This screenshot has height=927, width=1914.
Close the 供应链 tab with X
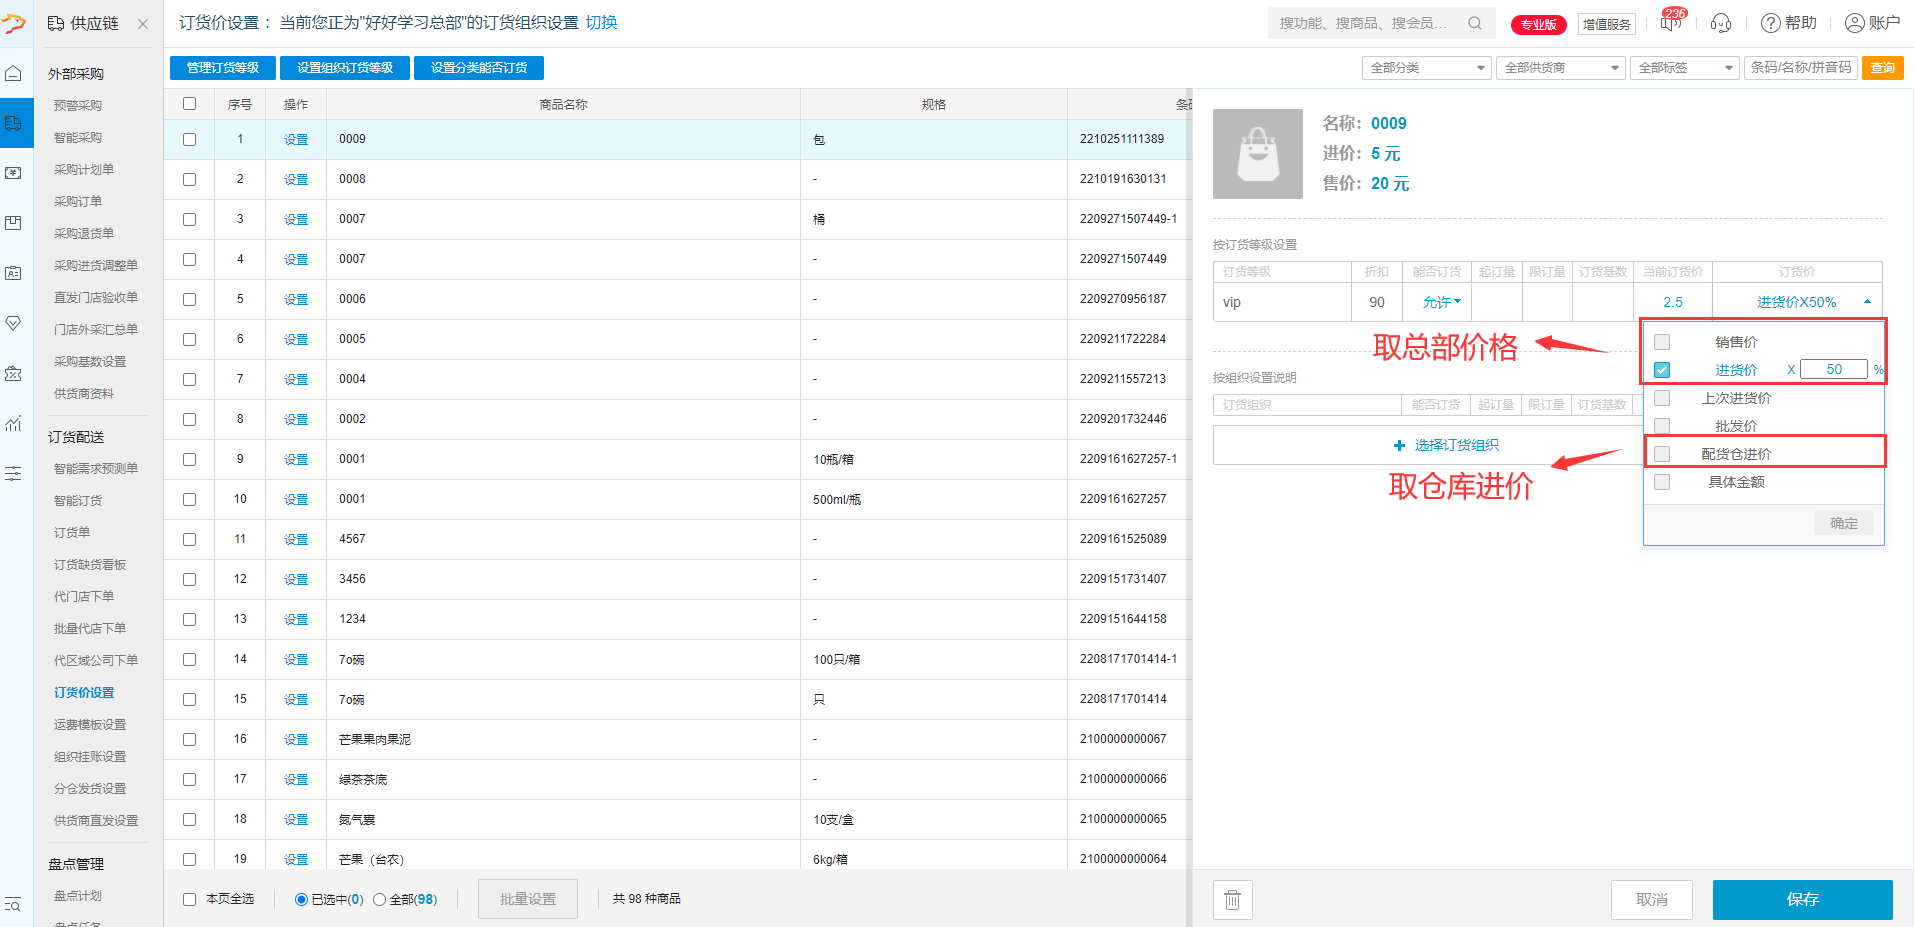coord(143,24)
